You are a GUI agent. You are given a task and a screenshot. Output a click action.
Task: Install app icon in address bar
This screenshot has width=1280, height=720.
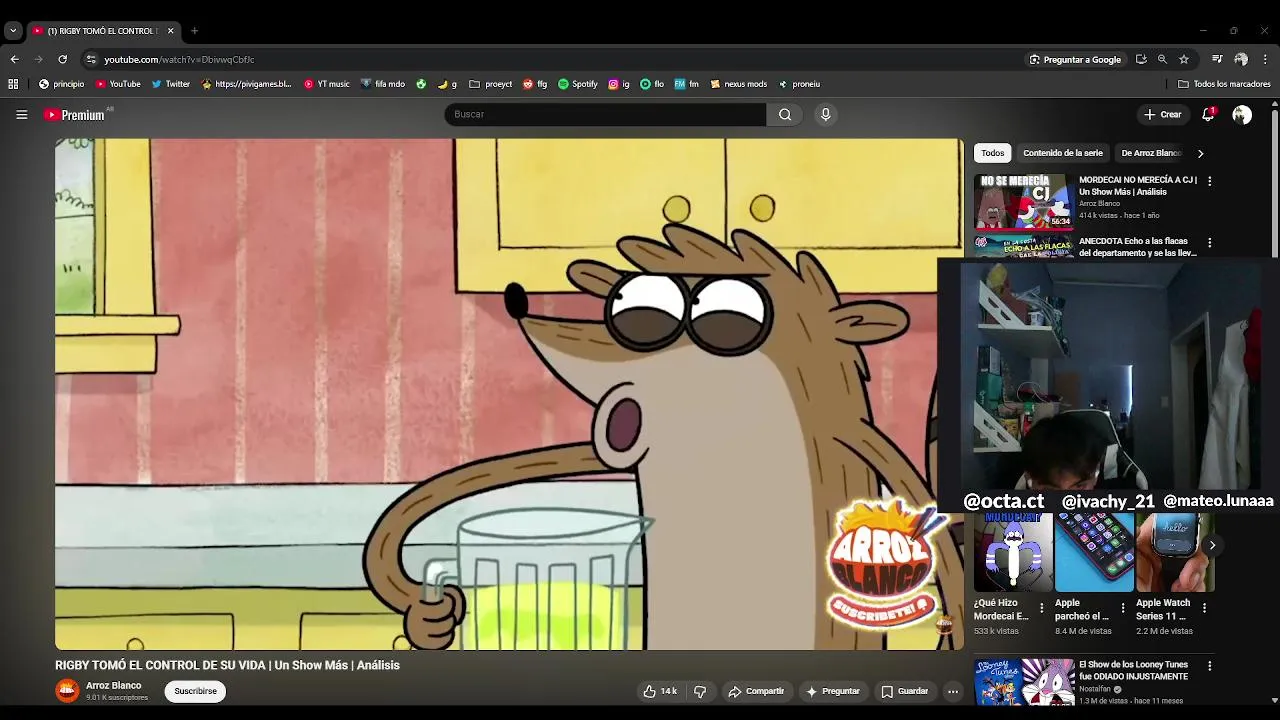(x=1141, y=59)
